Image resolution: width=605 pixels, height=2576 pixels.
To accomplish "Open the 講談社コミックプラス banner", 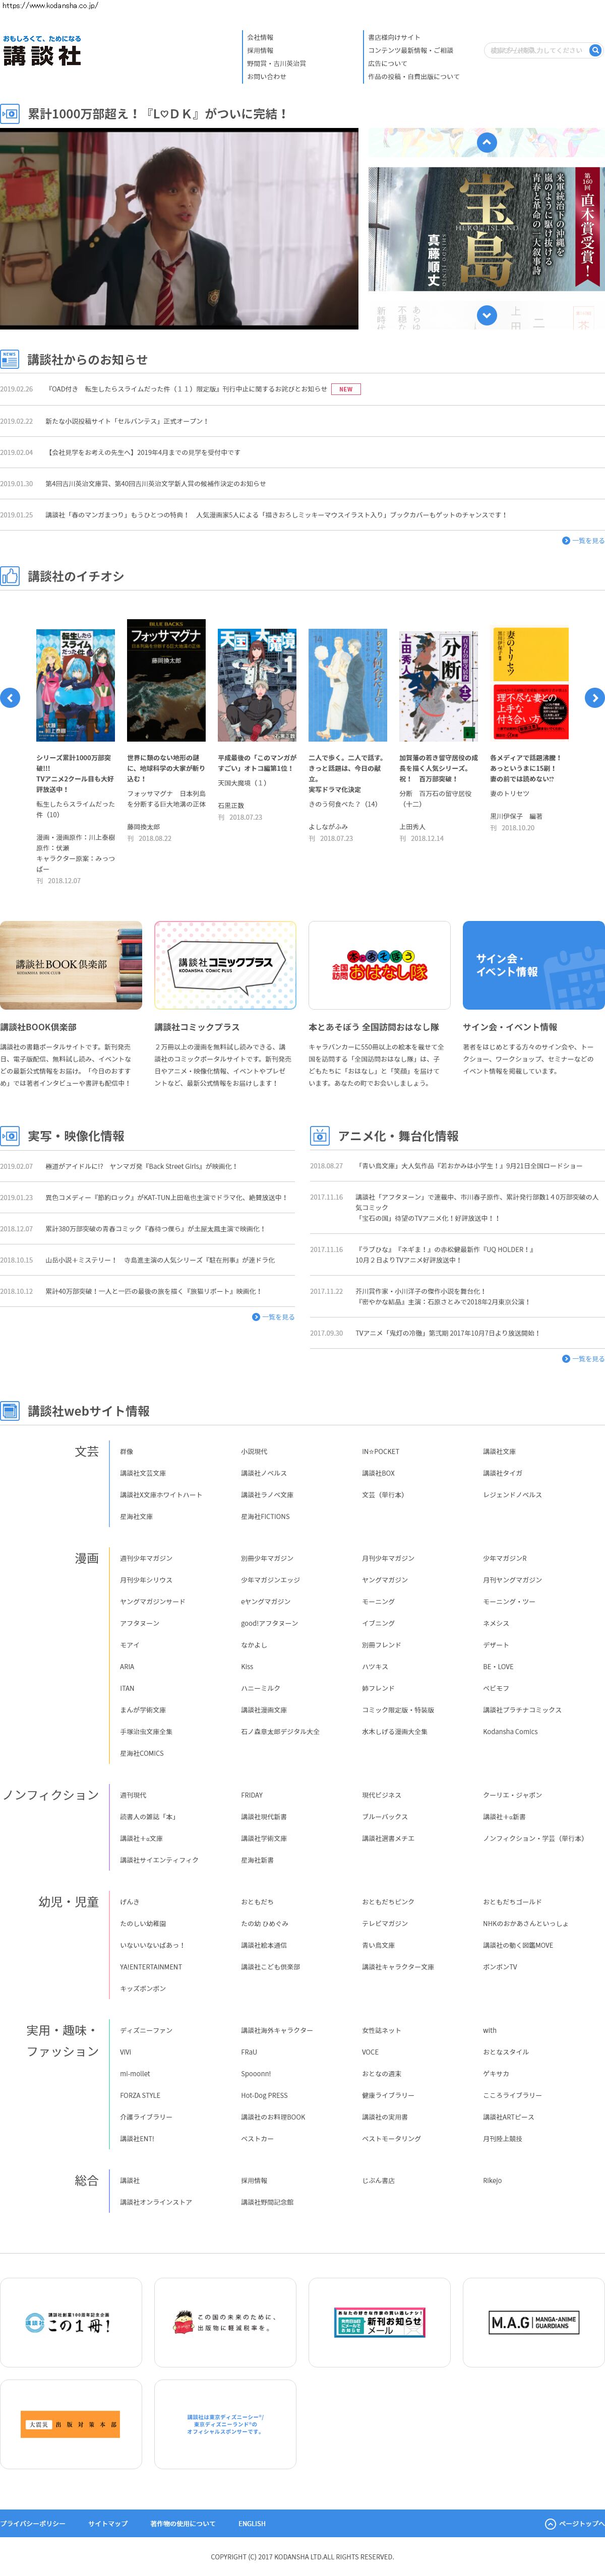I will (225, 966).
